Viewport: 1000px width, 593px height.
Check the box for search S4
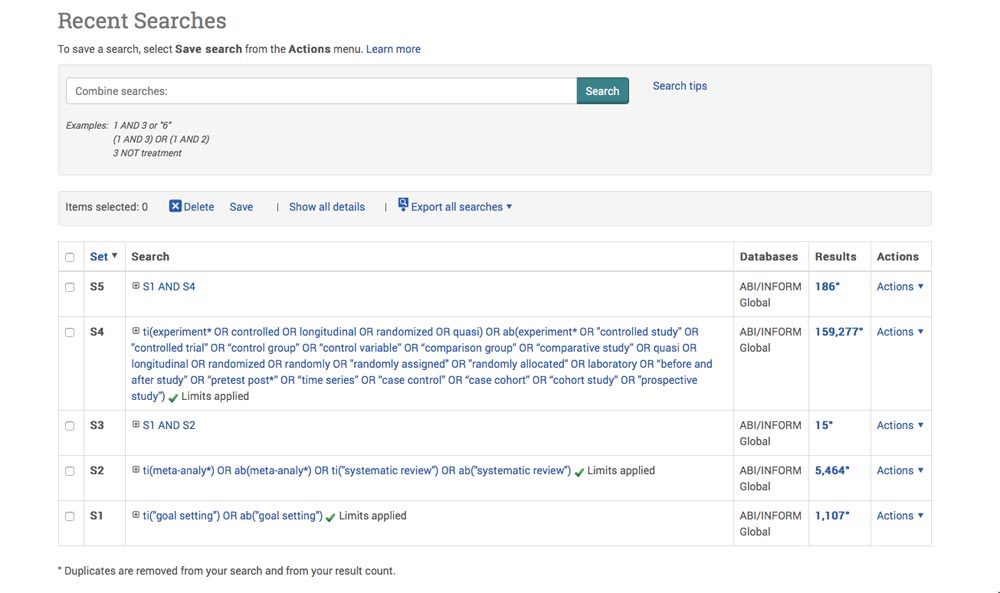click(70, 332)
